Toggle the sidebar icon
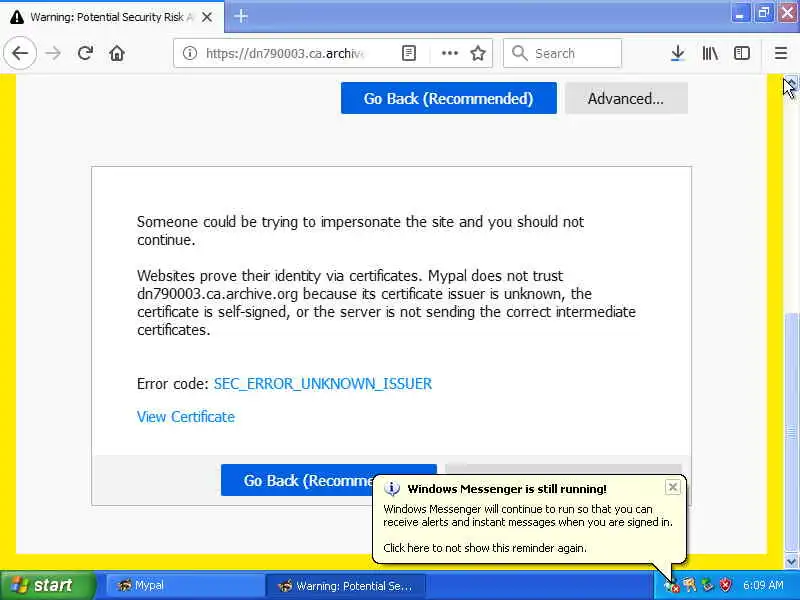Screen dimensions: 800x600 (x=742, y=53)
